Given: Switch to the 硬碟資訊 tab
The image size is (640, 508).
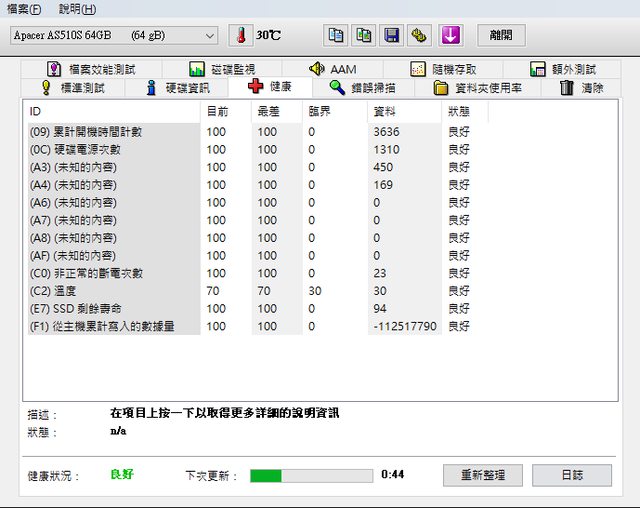Looking at the screenshot, I should [178, 87].
